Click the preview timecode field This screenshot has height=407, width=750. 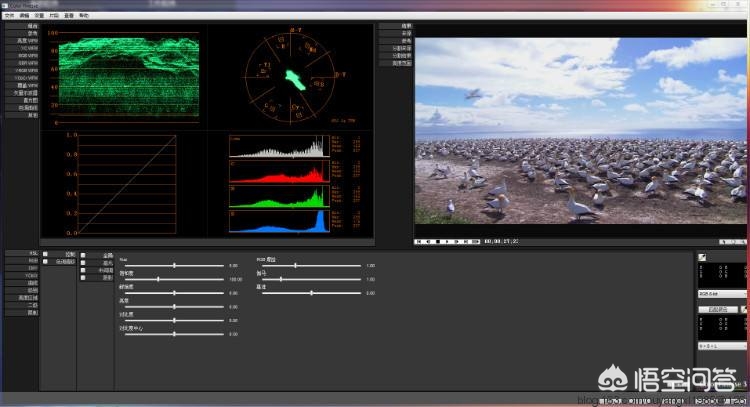coord(500,241)
